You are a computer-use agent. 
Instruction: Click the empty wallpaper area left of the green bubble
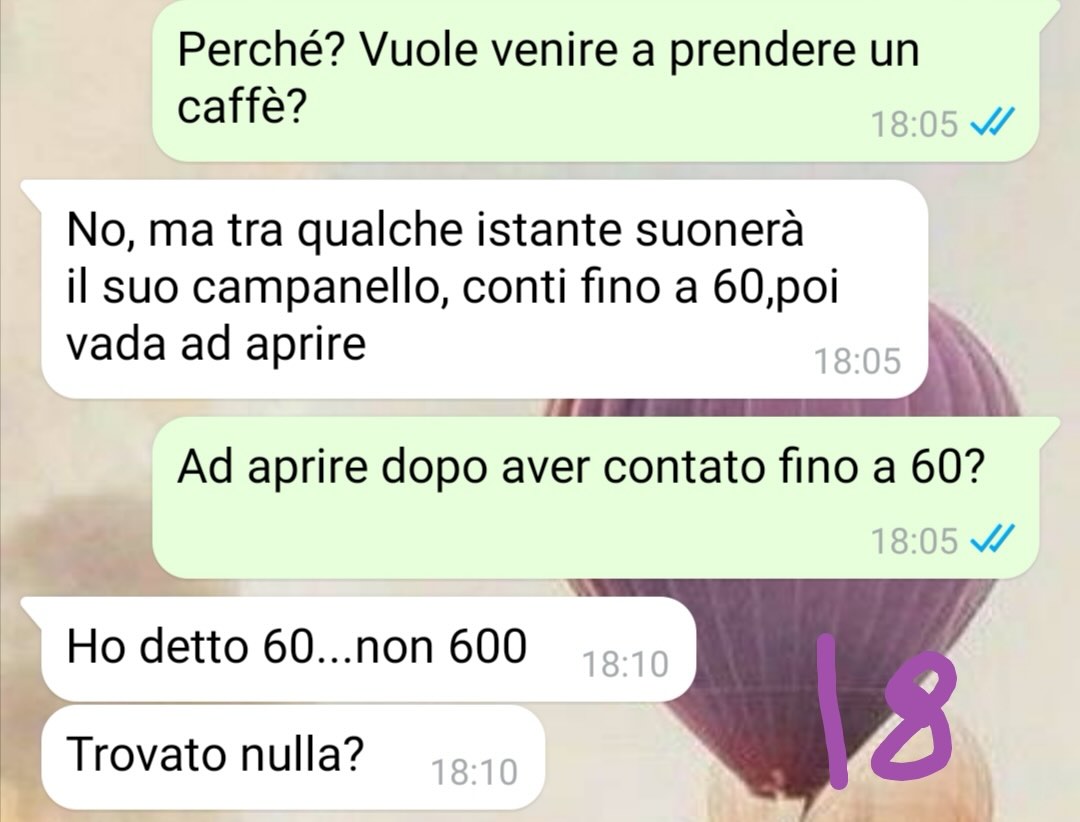[76, 83]
